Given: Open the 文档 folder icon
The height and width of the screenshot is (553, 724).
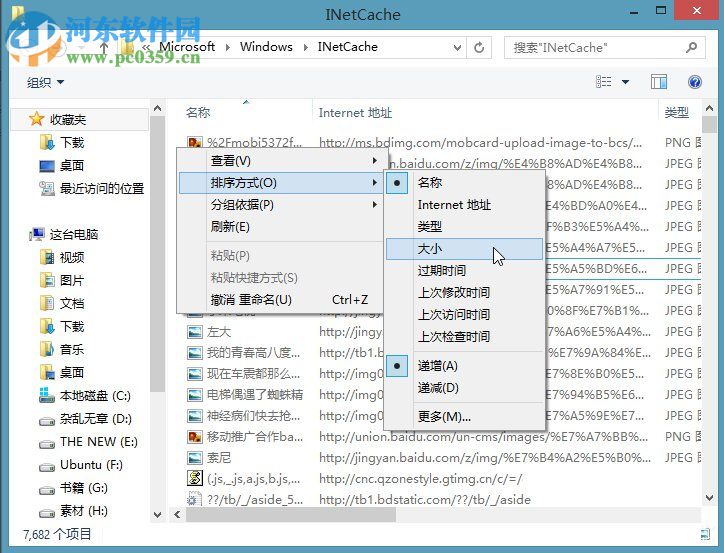Looking at the screenshot, I should pos(47,303).
